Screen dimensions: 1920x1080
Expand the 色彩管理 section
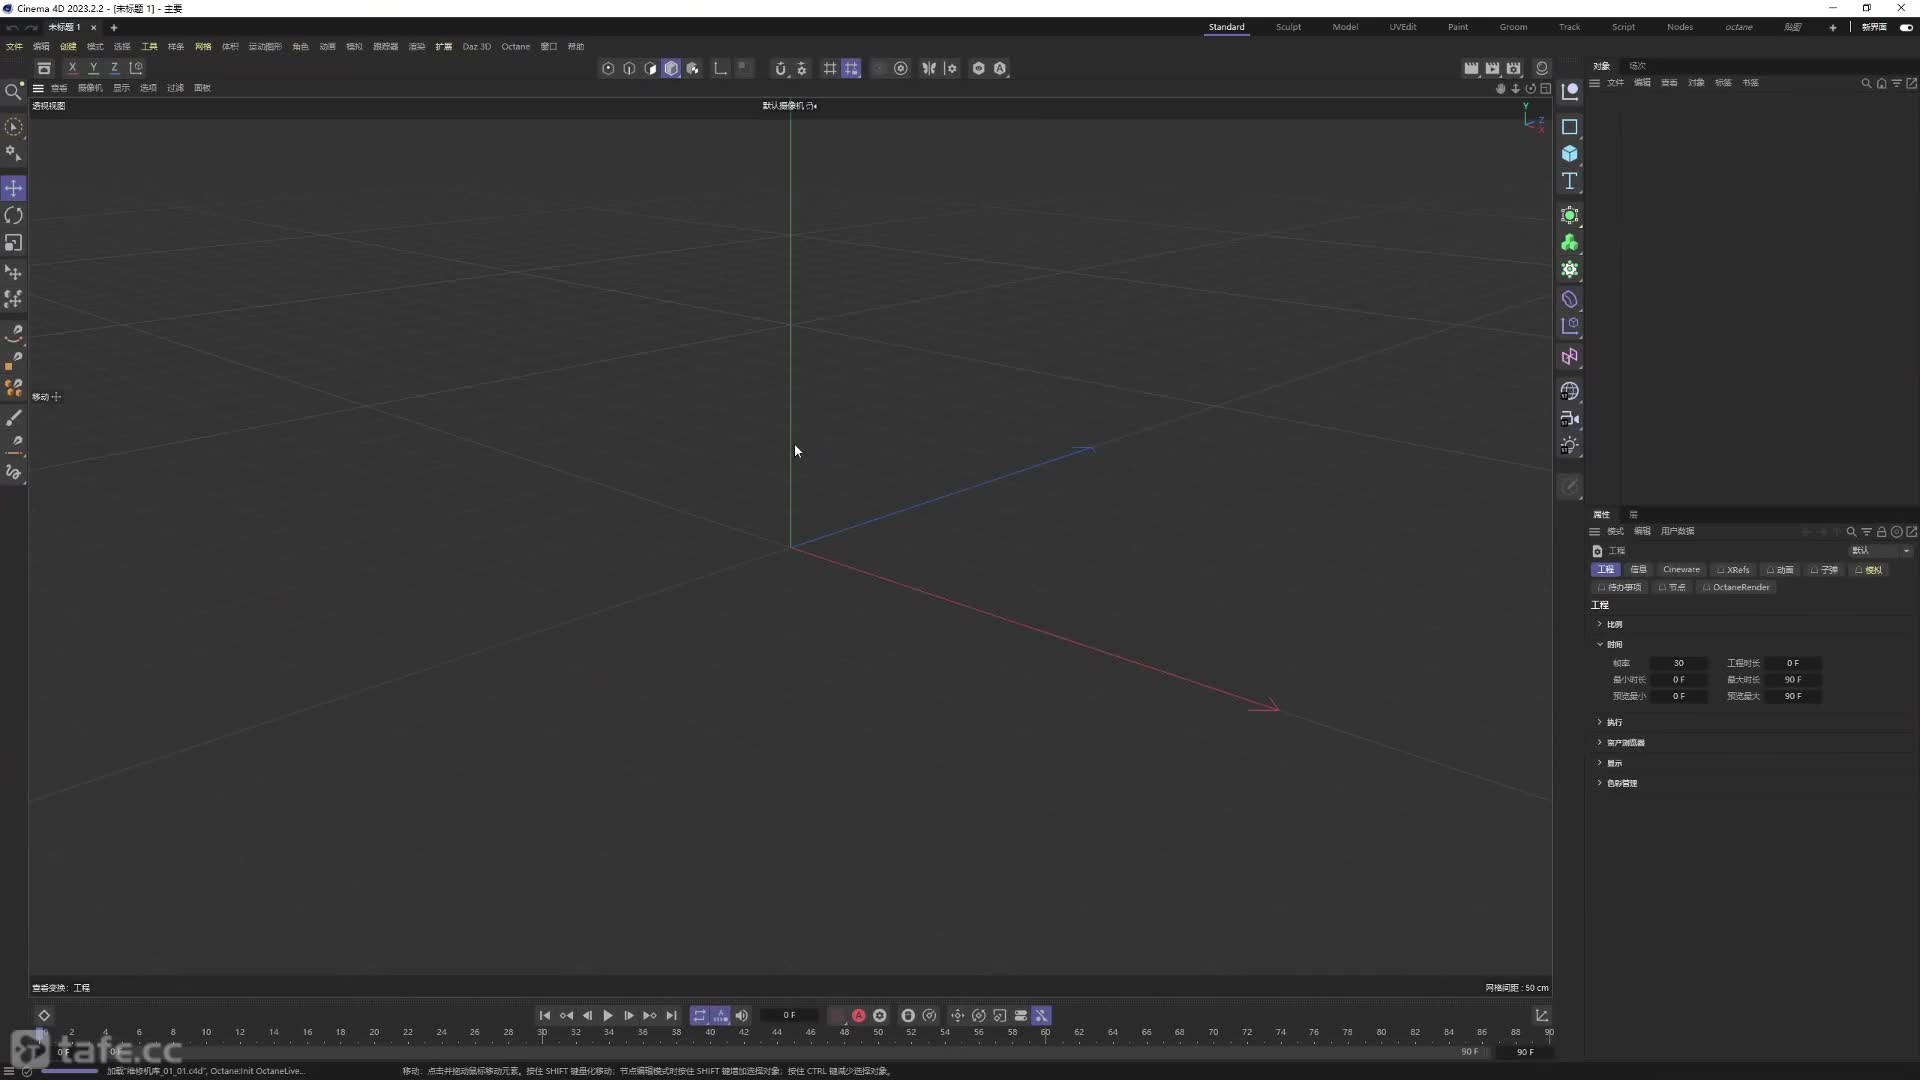coord(1621,783)
